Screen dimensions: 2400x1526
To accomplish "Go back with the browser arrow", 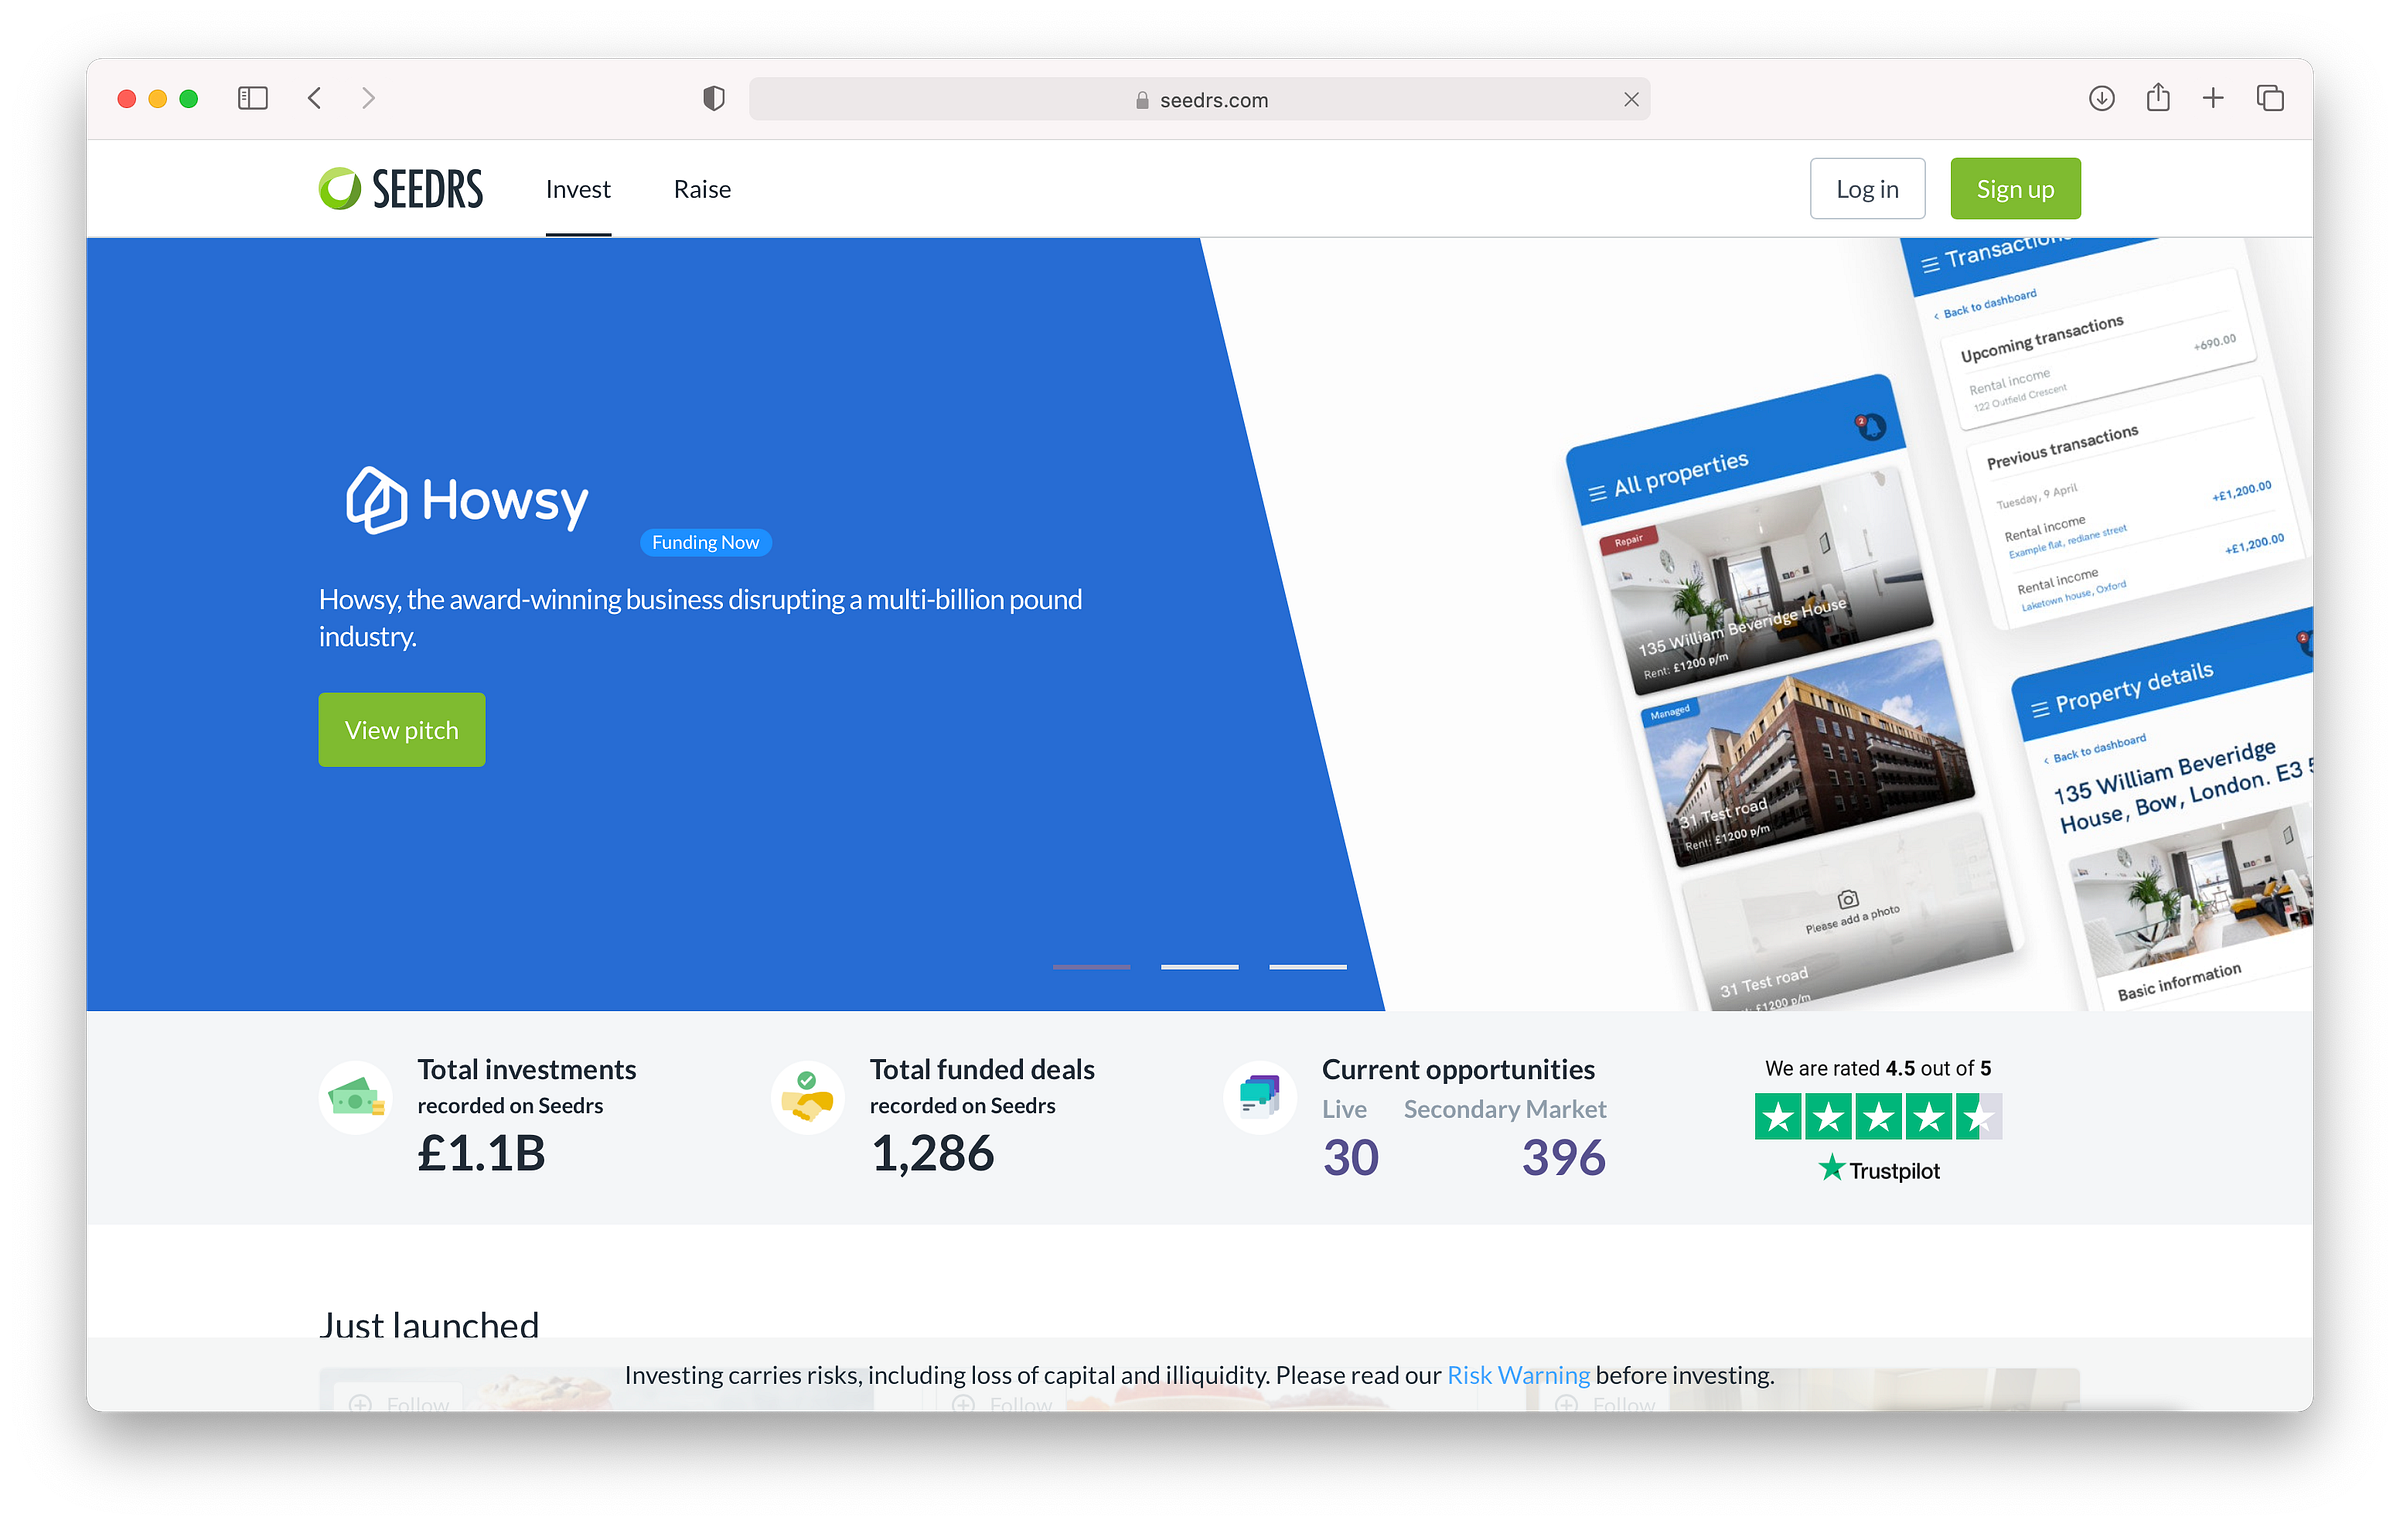I will click(315, 98).
